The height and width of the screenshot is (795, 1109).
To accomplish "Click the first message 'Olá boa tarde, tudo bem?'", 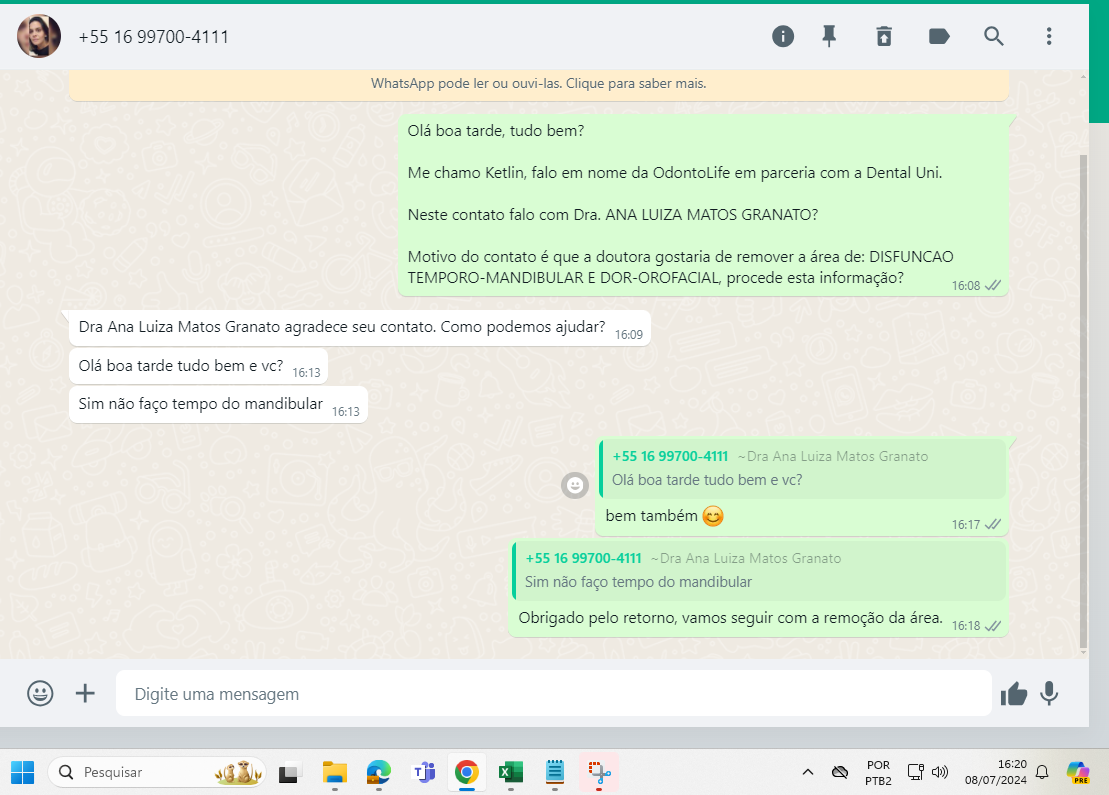I will 496,131.
